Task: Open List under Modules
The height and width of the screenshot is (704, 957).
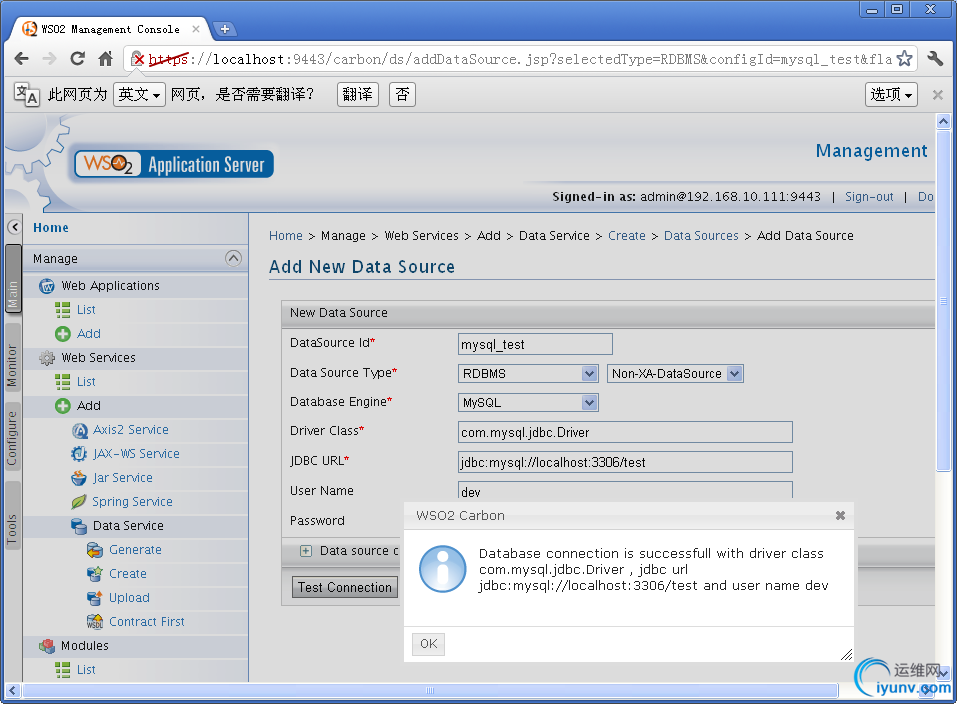Action: coord(86,670)
